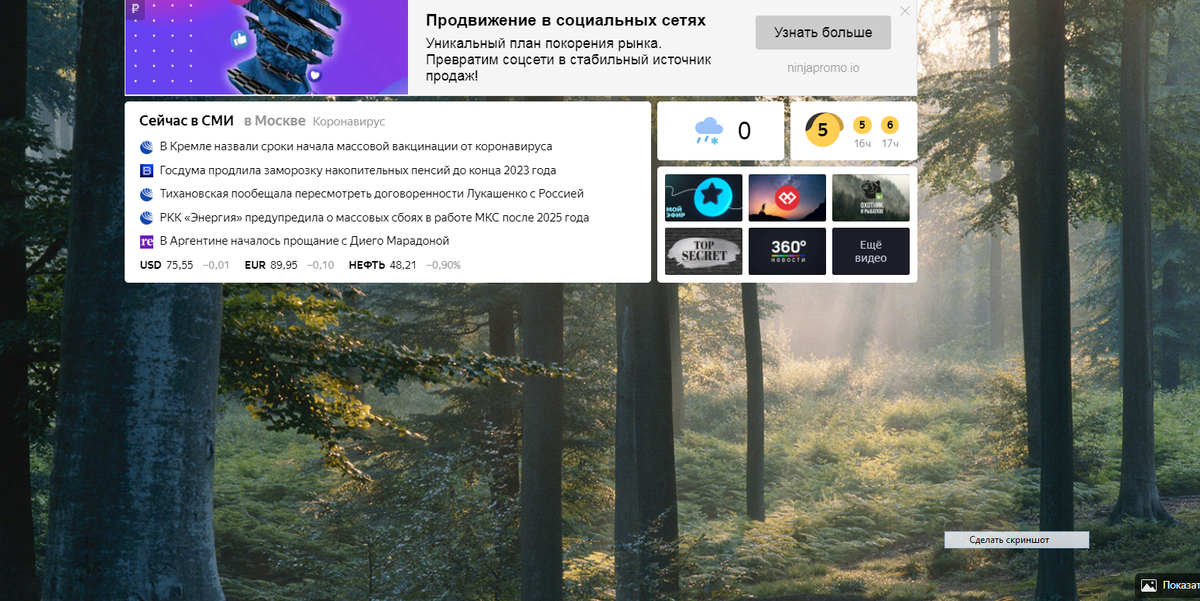Image resolution: width=1200 pixels, height=601 pixels.
Task: Click the red logo on the sunset video
Action: [x=787, y=197]
